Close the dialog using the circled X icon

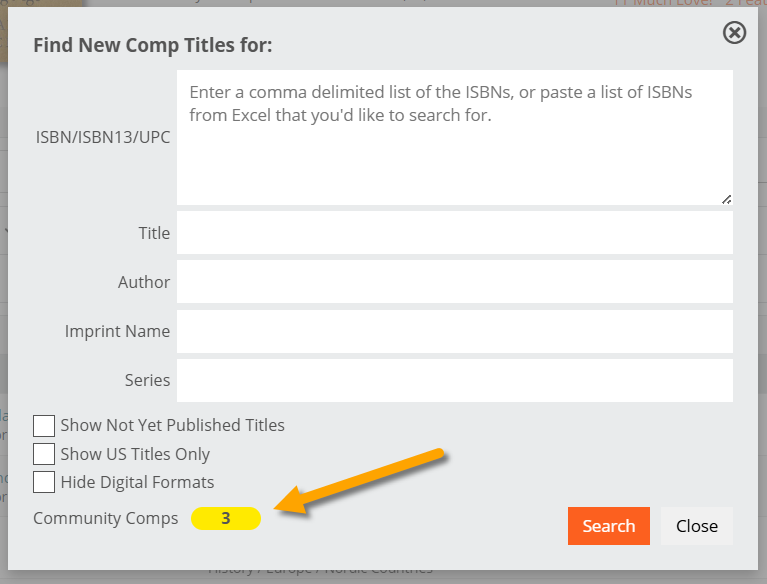[734, 33]
